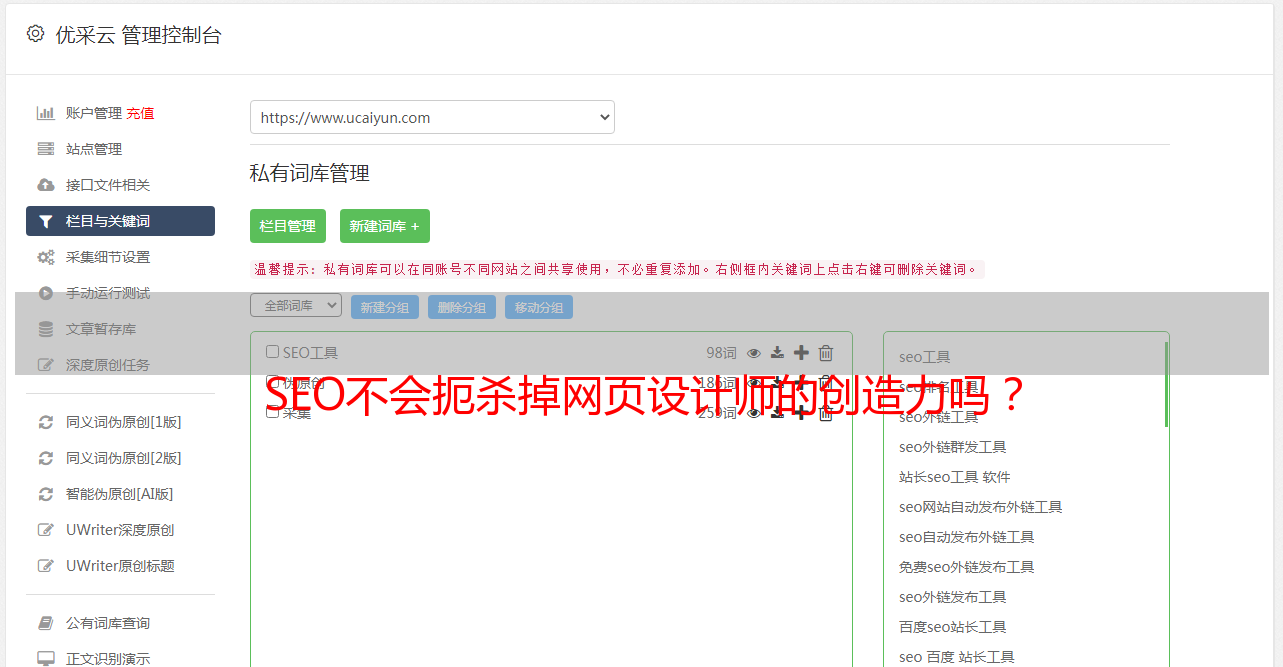Click keyword 'seo外链发布工具'
Screen dimensions: 1283x667
point(953,597)
